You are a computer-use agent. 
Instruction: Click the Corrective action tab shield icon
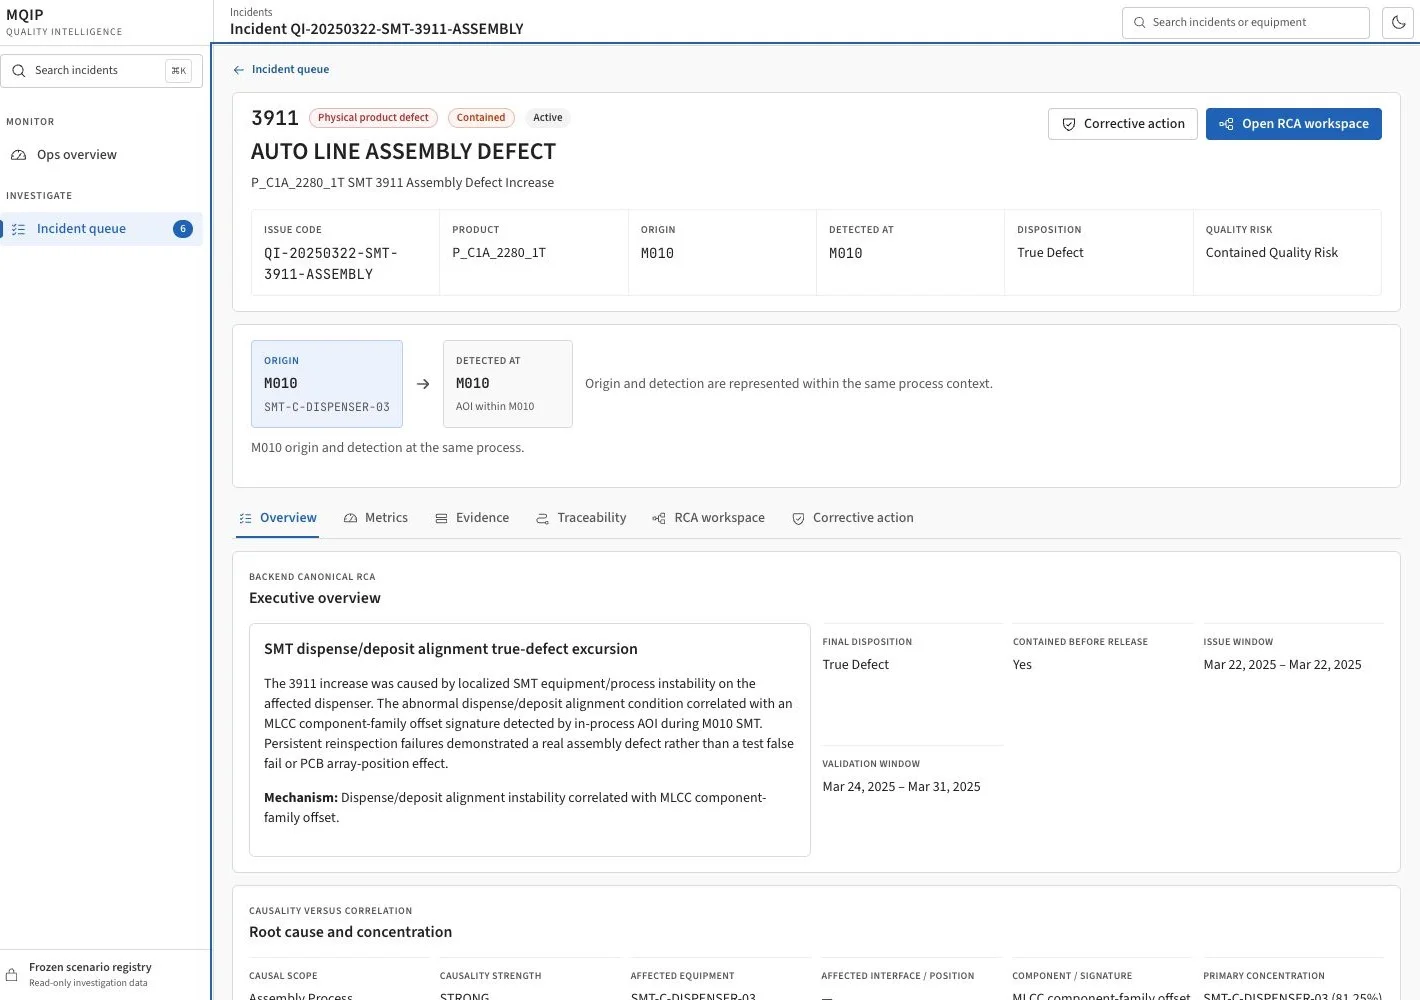pos(798,519)
